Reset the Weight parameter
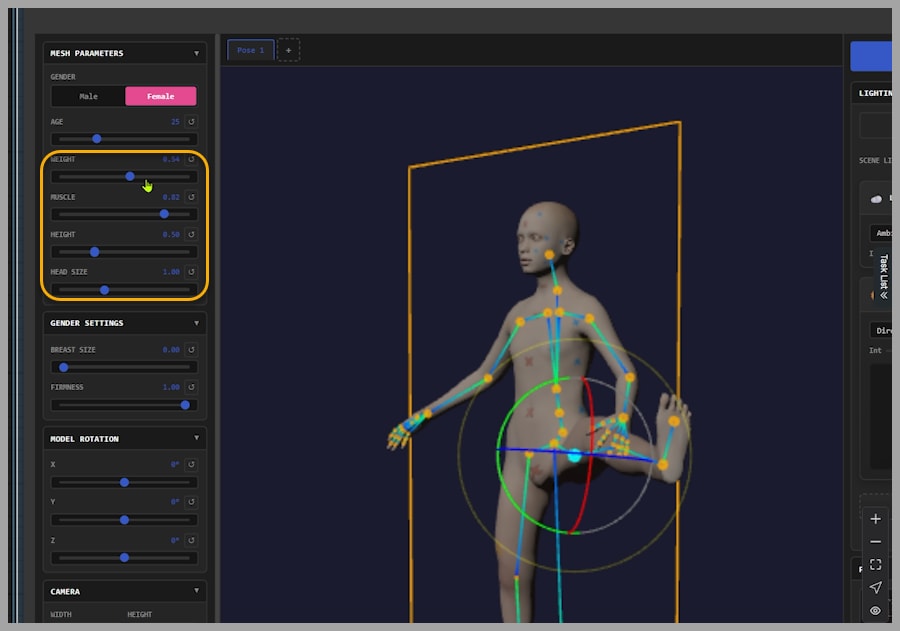 (191, 159)
